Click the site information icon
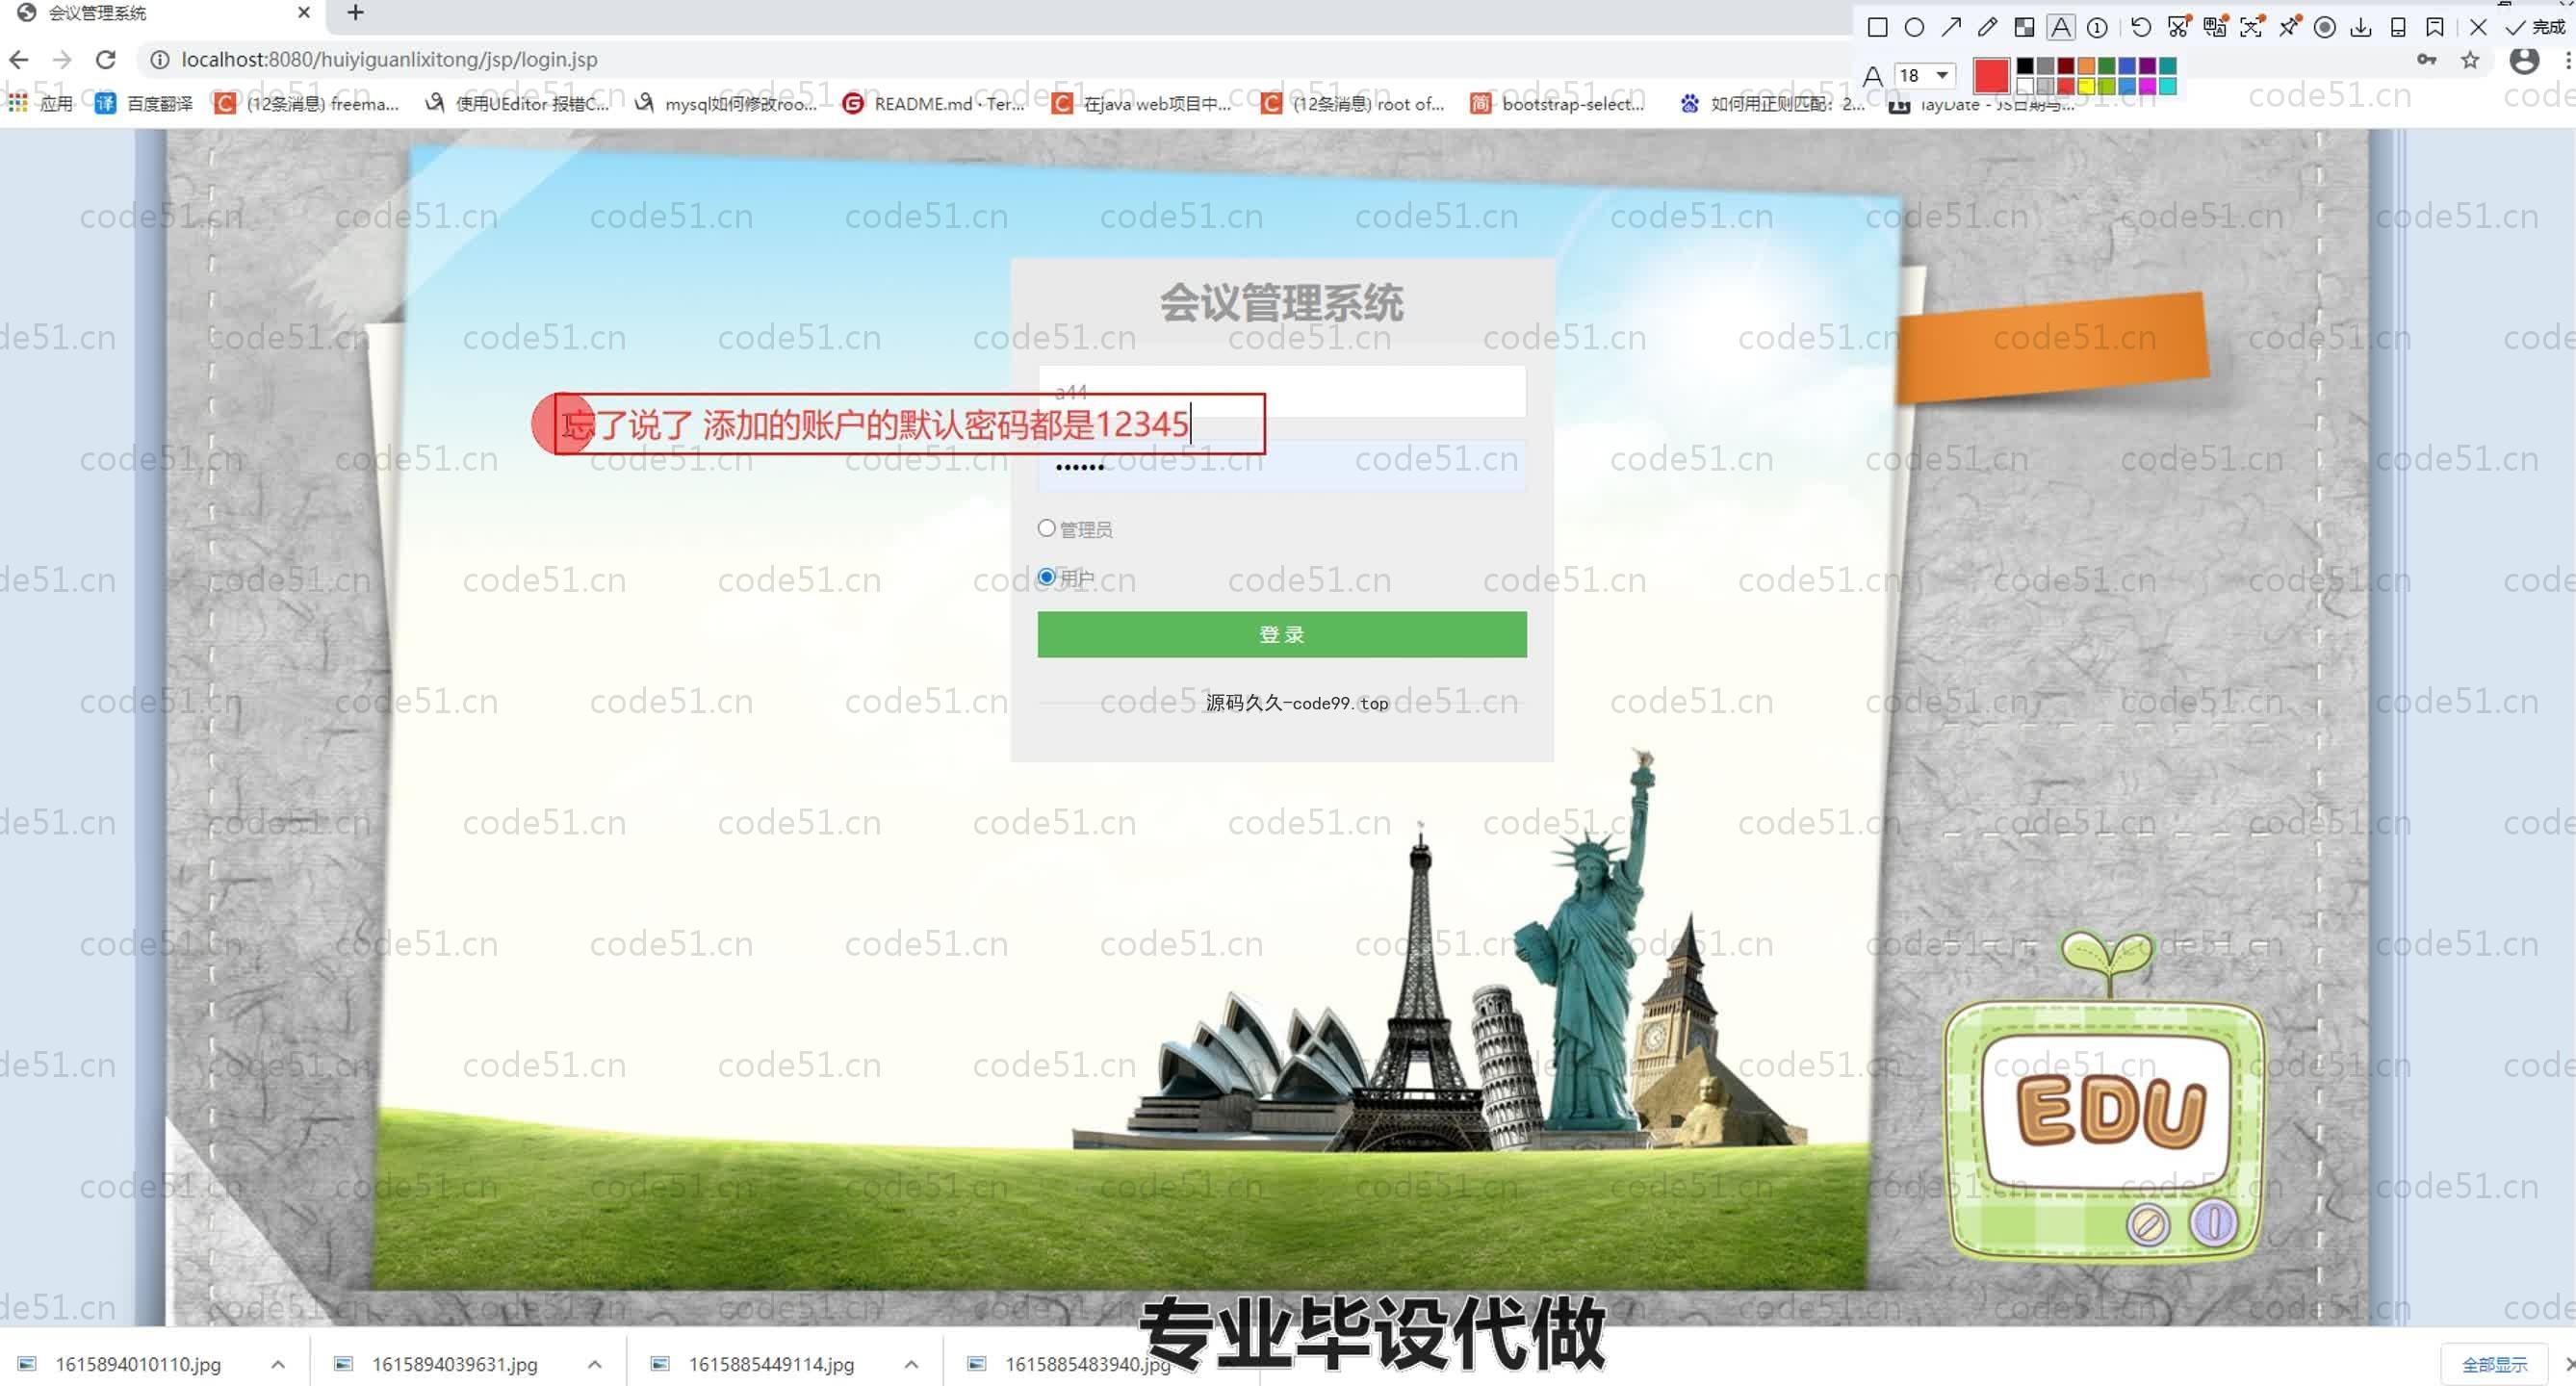The height and width of the screenshot is (1386, 2576). coord(159,60)
